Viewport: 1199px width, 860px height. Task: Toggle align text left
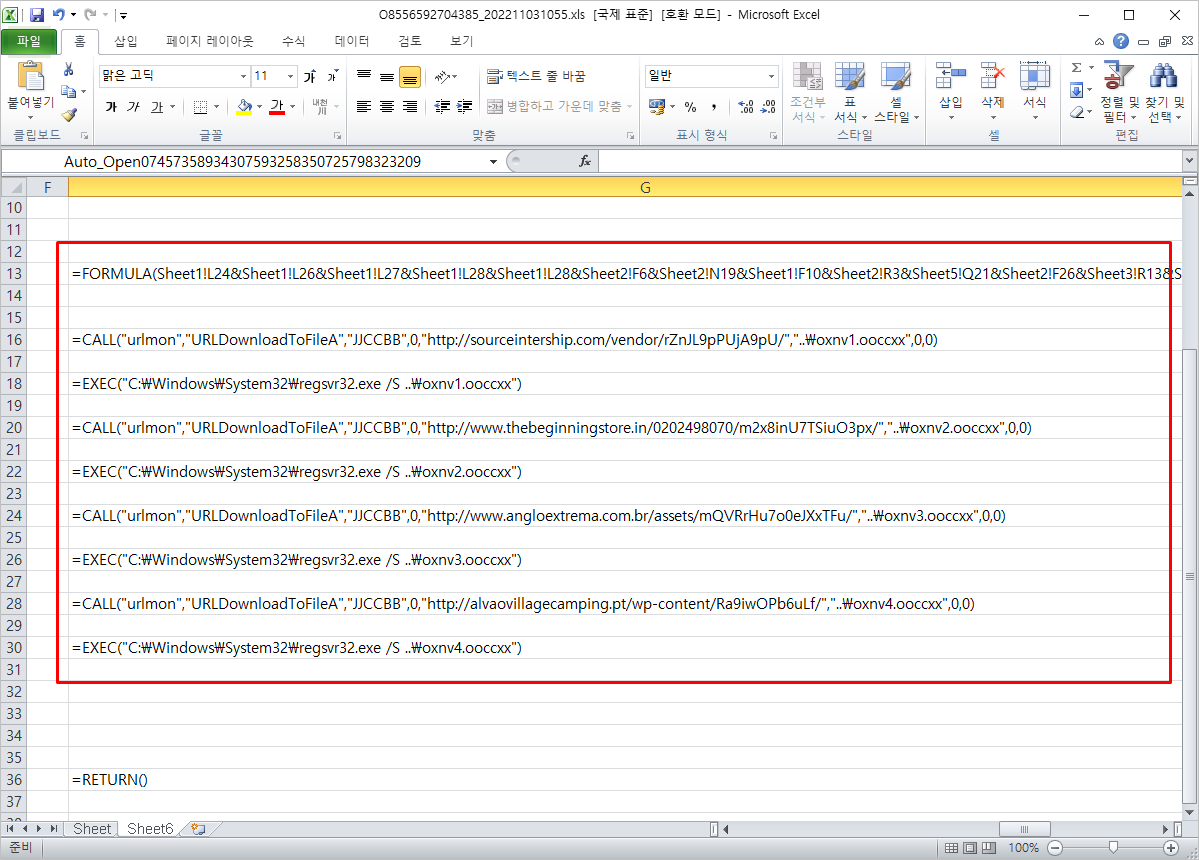pyautogui.click(x=364, y=107)
